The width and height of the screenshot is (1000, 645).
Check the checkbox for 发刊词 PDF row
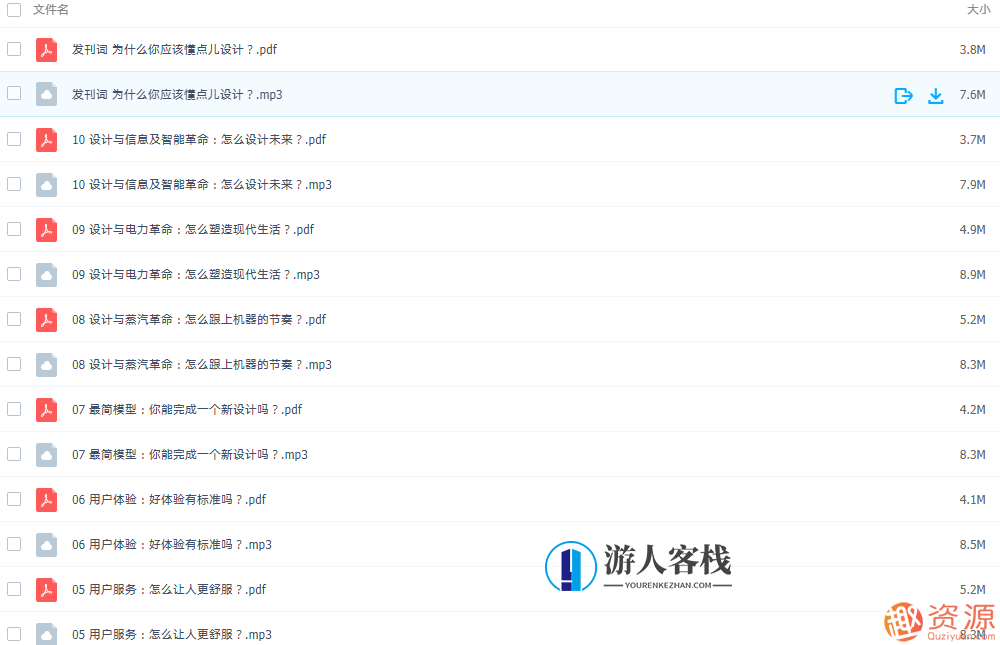14,49
